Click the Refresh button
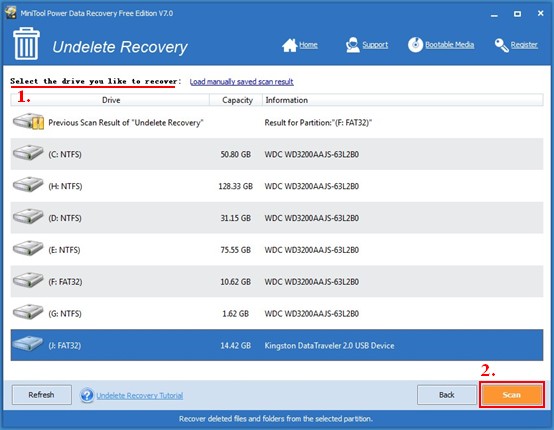 (x=42, y=395)
